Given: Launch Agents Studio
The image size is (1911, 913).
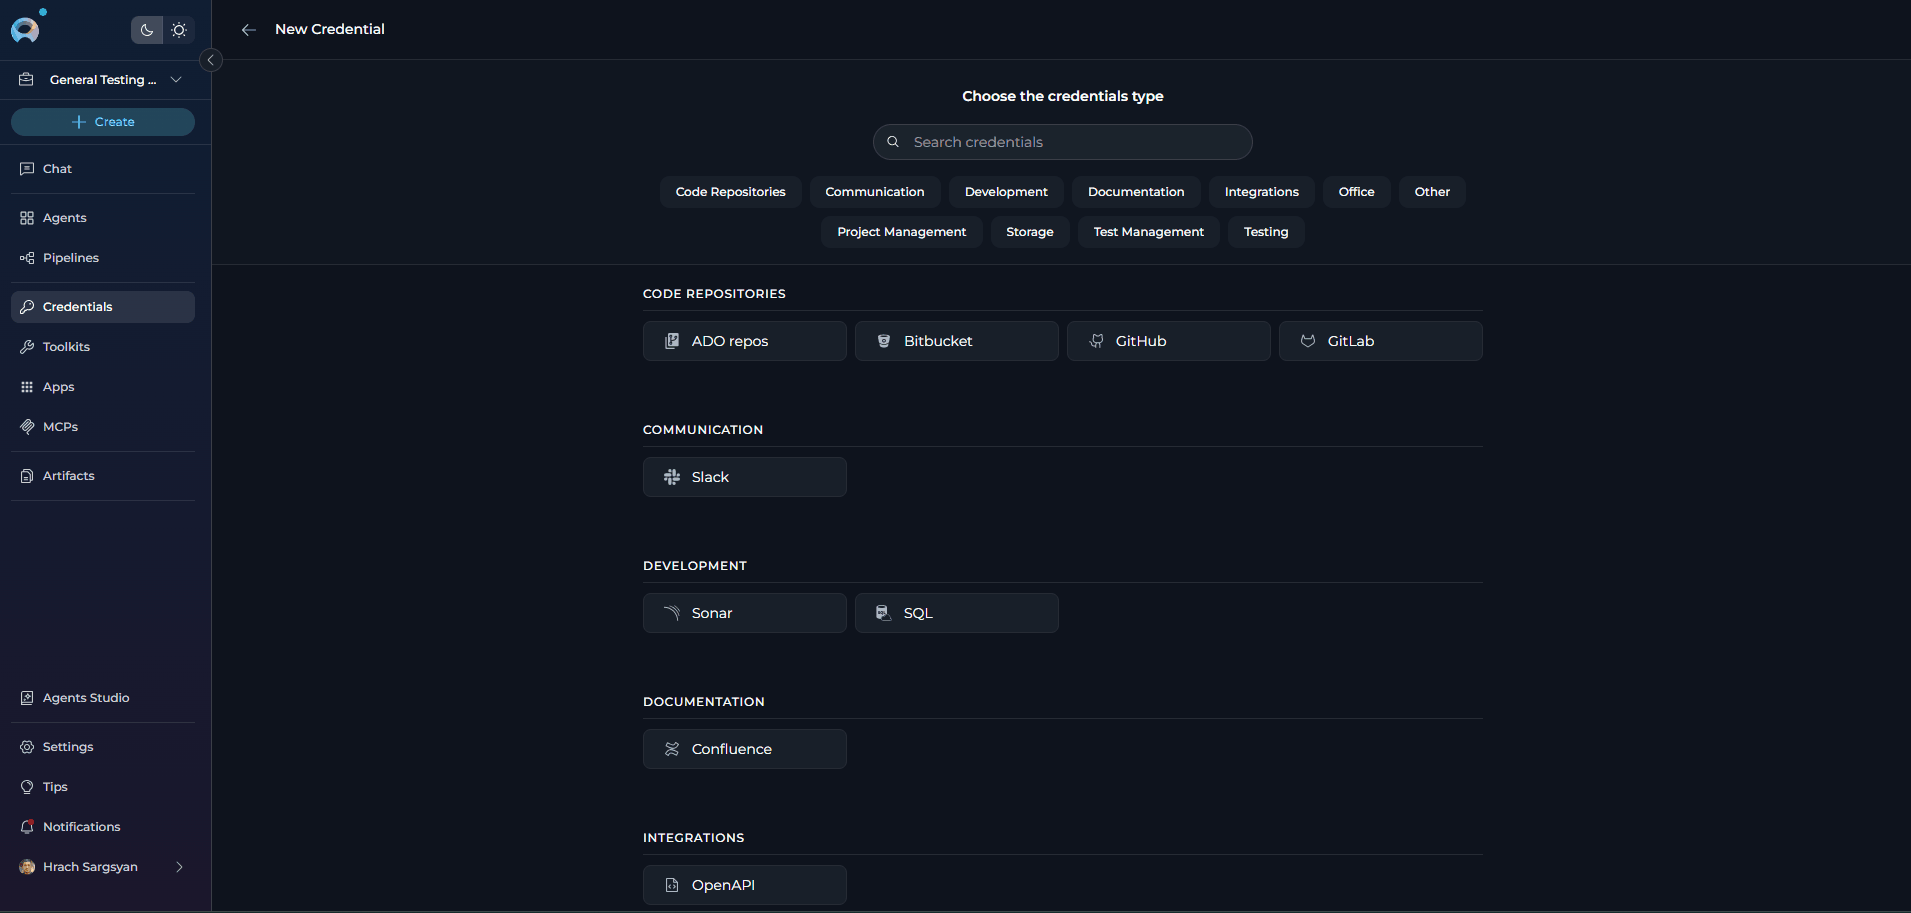Looking at the screenshot, I should pyautogui.click(x=103, y=698).
